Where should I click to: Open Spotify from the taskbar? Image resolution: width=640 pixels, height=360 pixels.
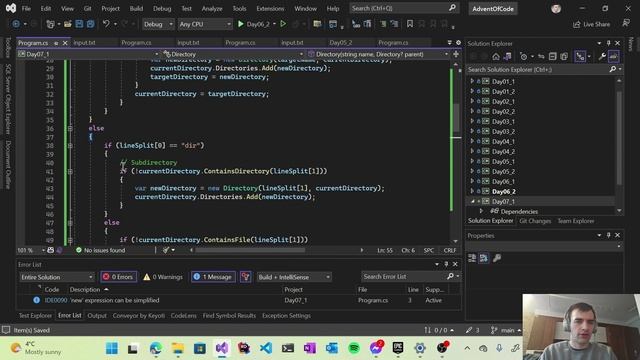coord(354,348)
